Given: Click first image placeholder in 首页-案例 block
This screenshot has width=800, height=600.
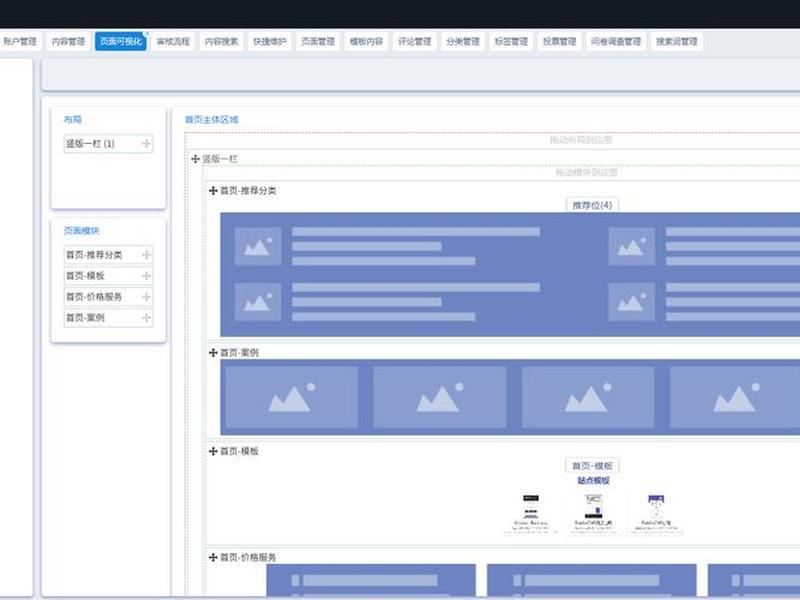Looking at the screenshot, I should coord(292,397).
